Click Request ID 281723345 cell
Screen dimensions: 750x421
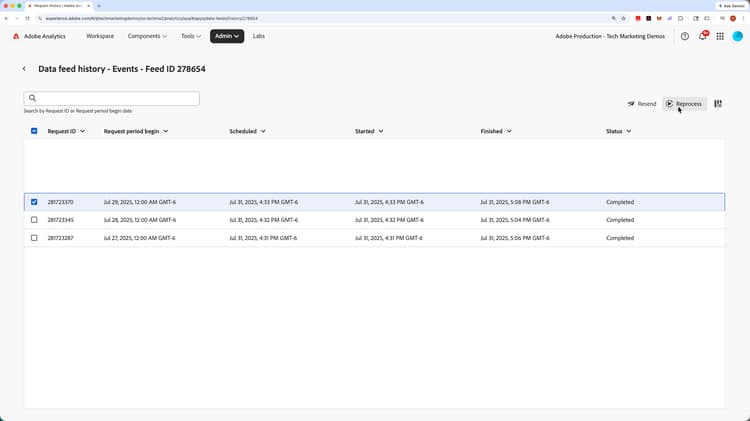(61, 220)
